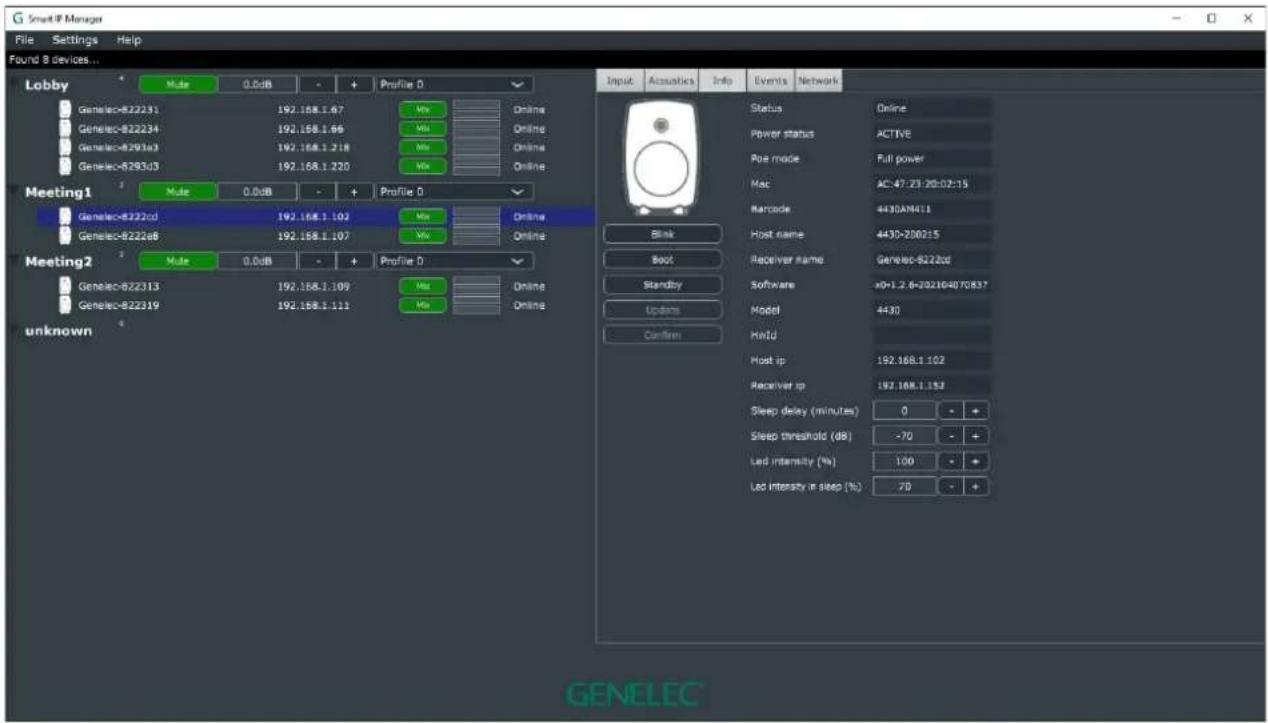Increase Sleep threshold dB with plus
Viewport: 1268px width, 723px height.
point(977,436)
